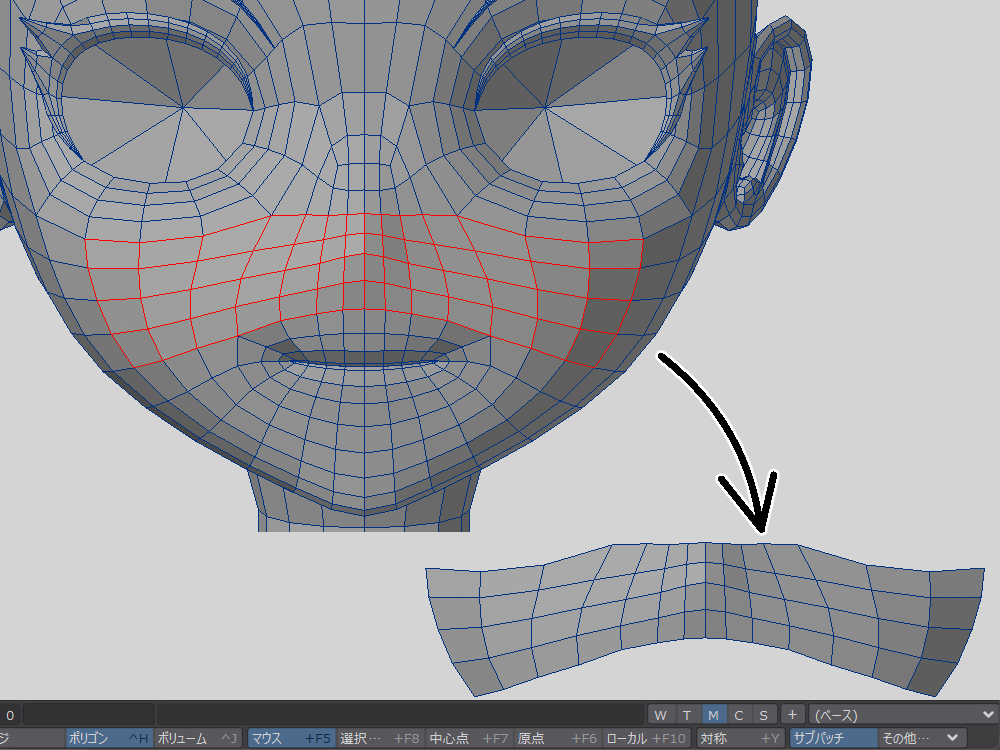Select ローカル action center option

(646, 739)
